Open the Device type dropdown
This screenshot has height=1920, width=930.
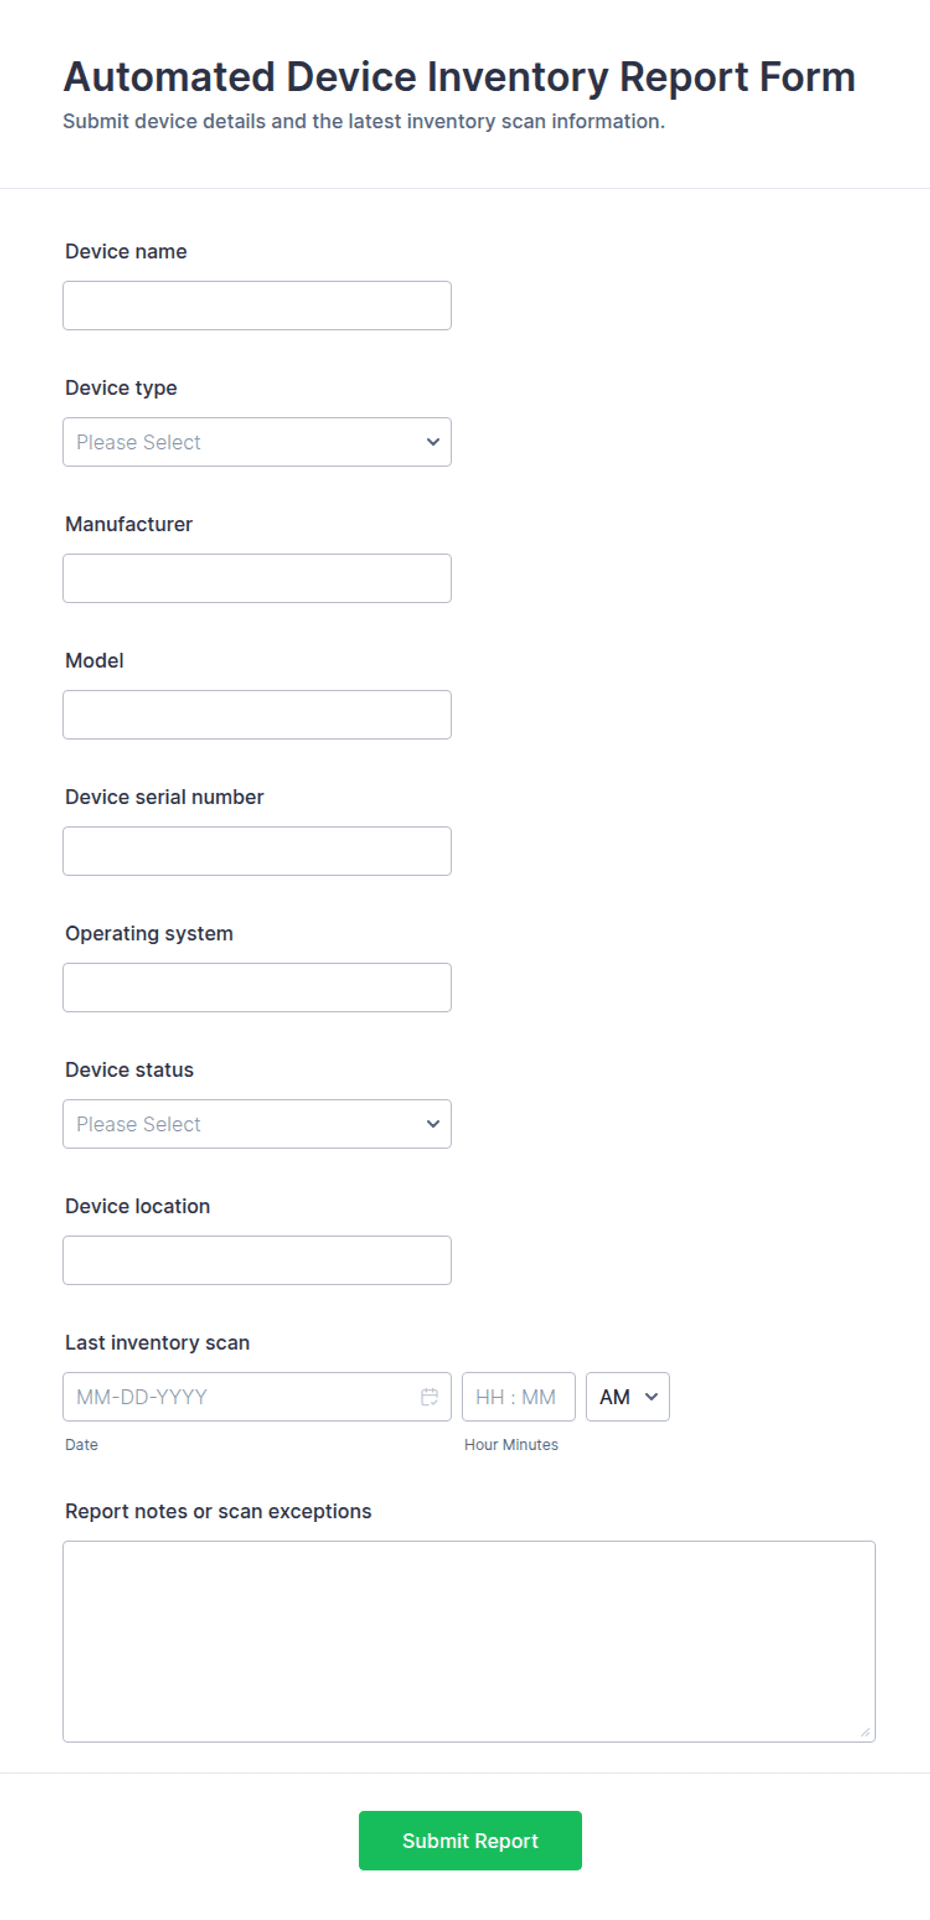257,442
